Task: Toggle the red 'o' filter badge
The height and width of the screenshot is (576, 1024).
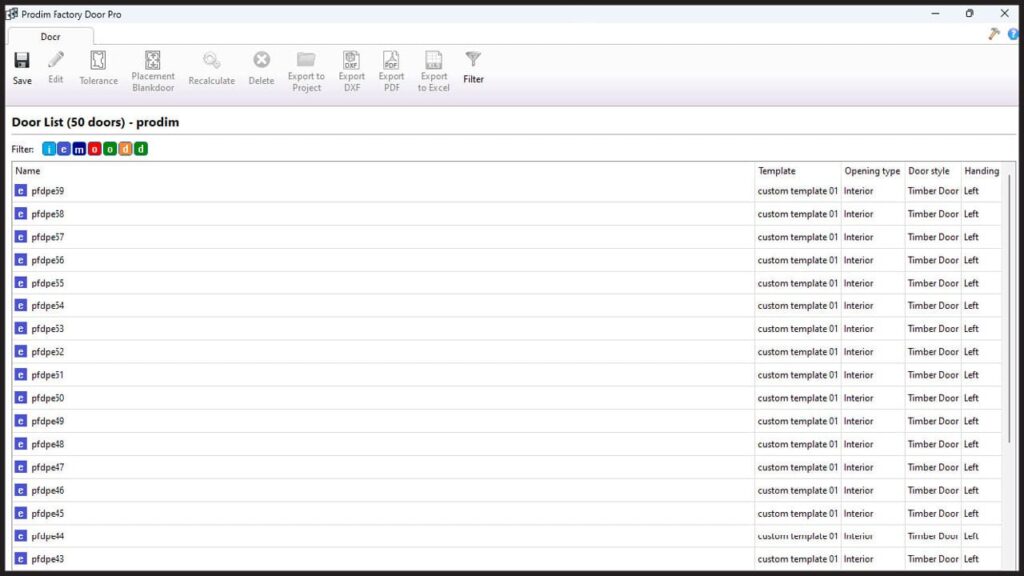Action: 95,149
